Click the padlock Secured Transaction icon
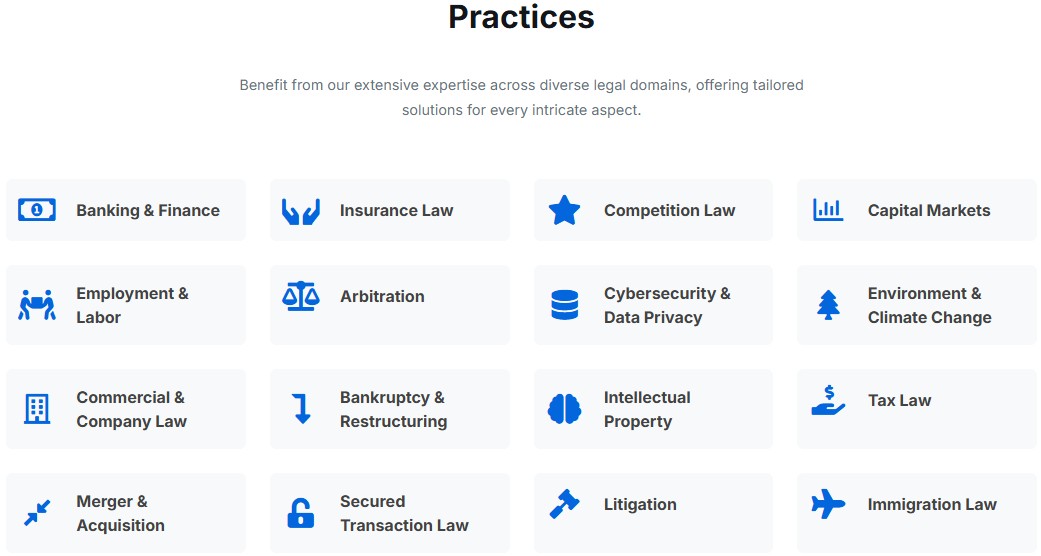Image resolution: width=1041 pixels, height=556 pixels. tap(300, 513)
